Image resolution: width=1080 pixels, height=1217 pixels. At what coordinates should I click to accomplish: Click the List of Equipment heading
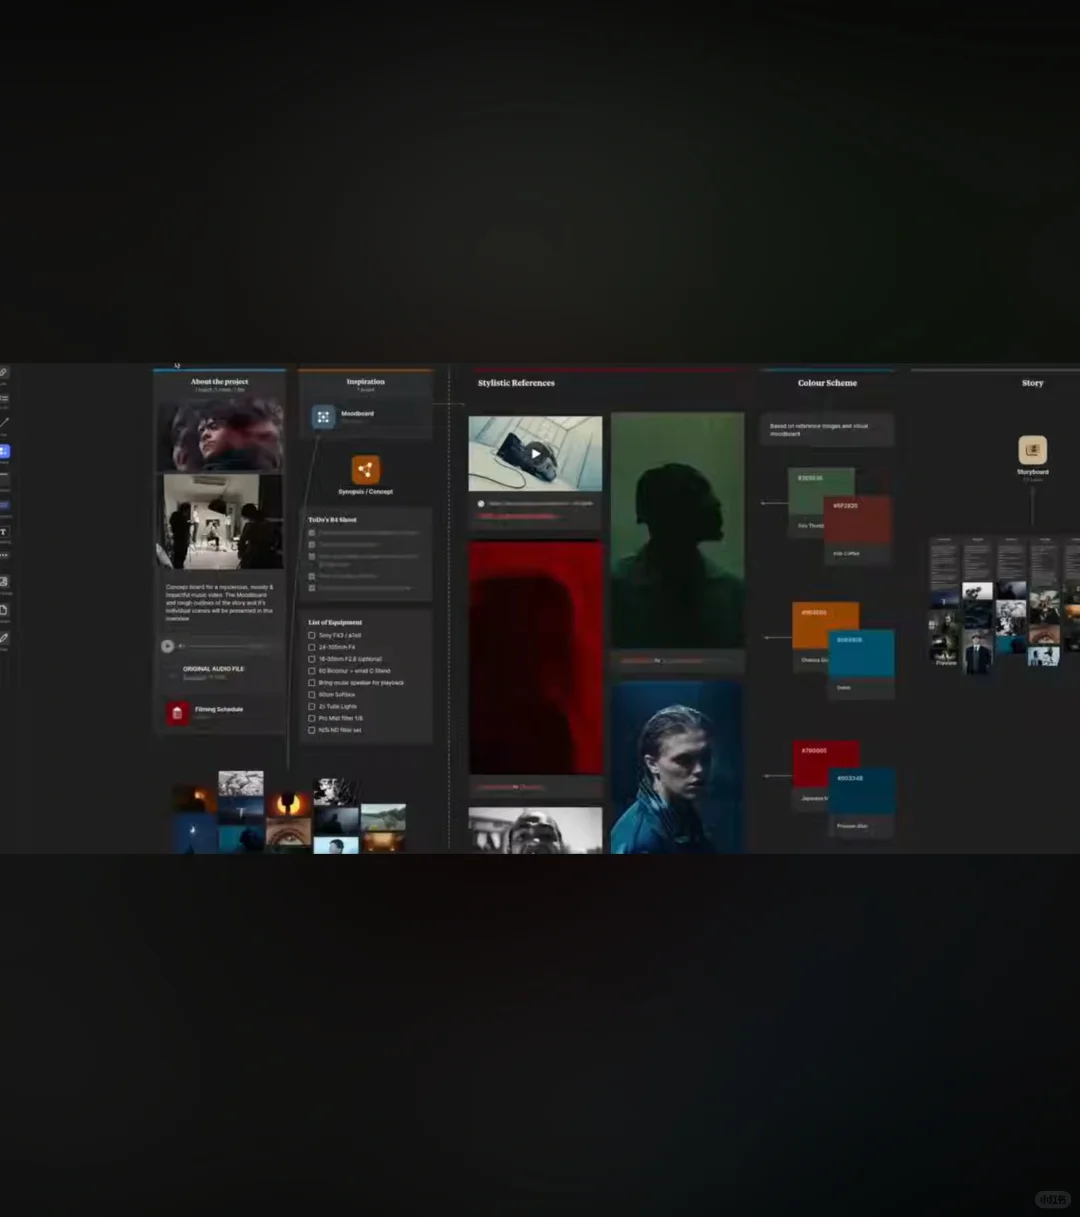pyautogui.click(x=335, y=622)
